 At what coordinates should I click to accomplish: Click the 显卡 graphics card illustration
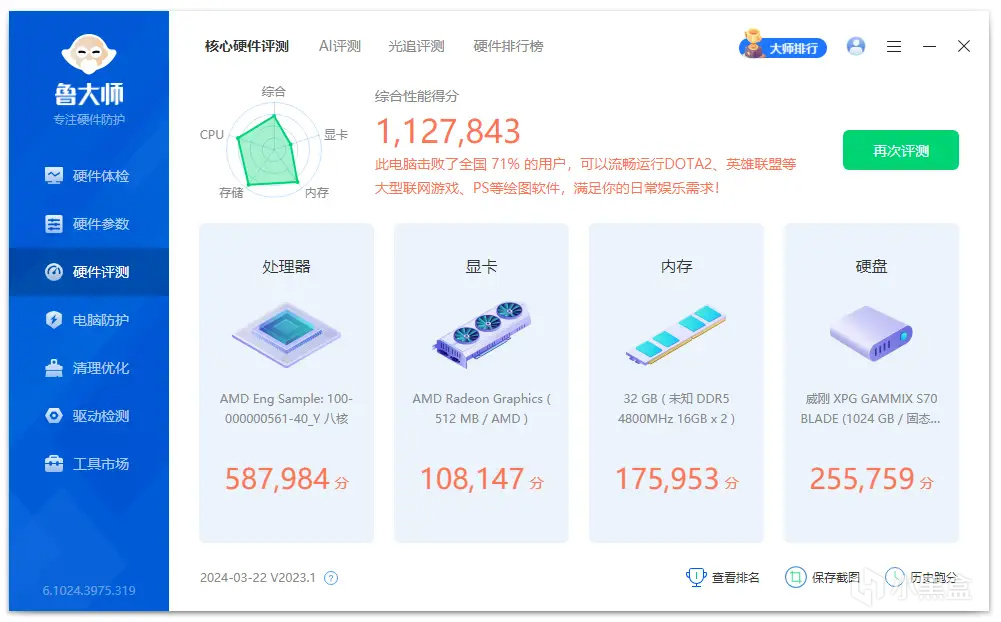click(x=481, y=334)
